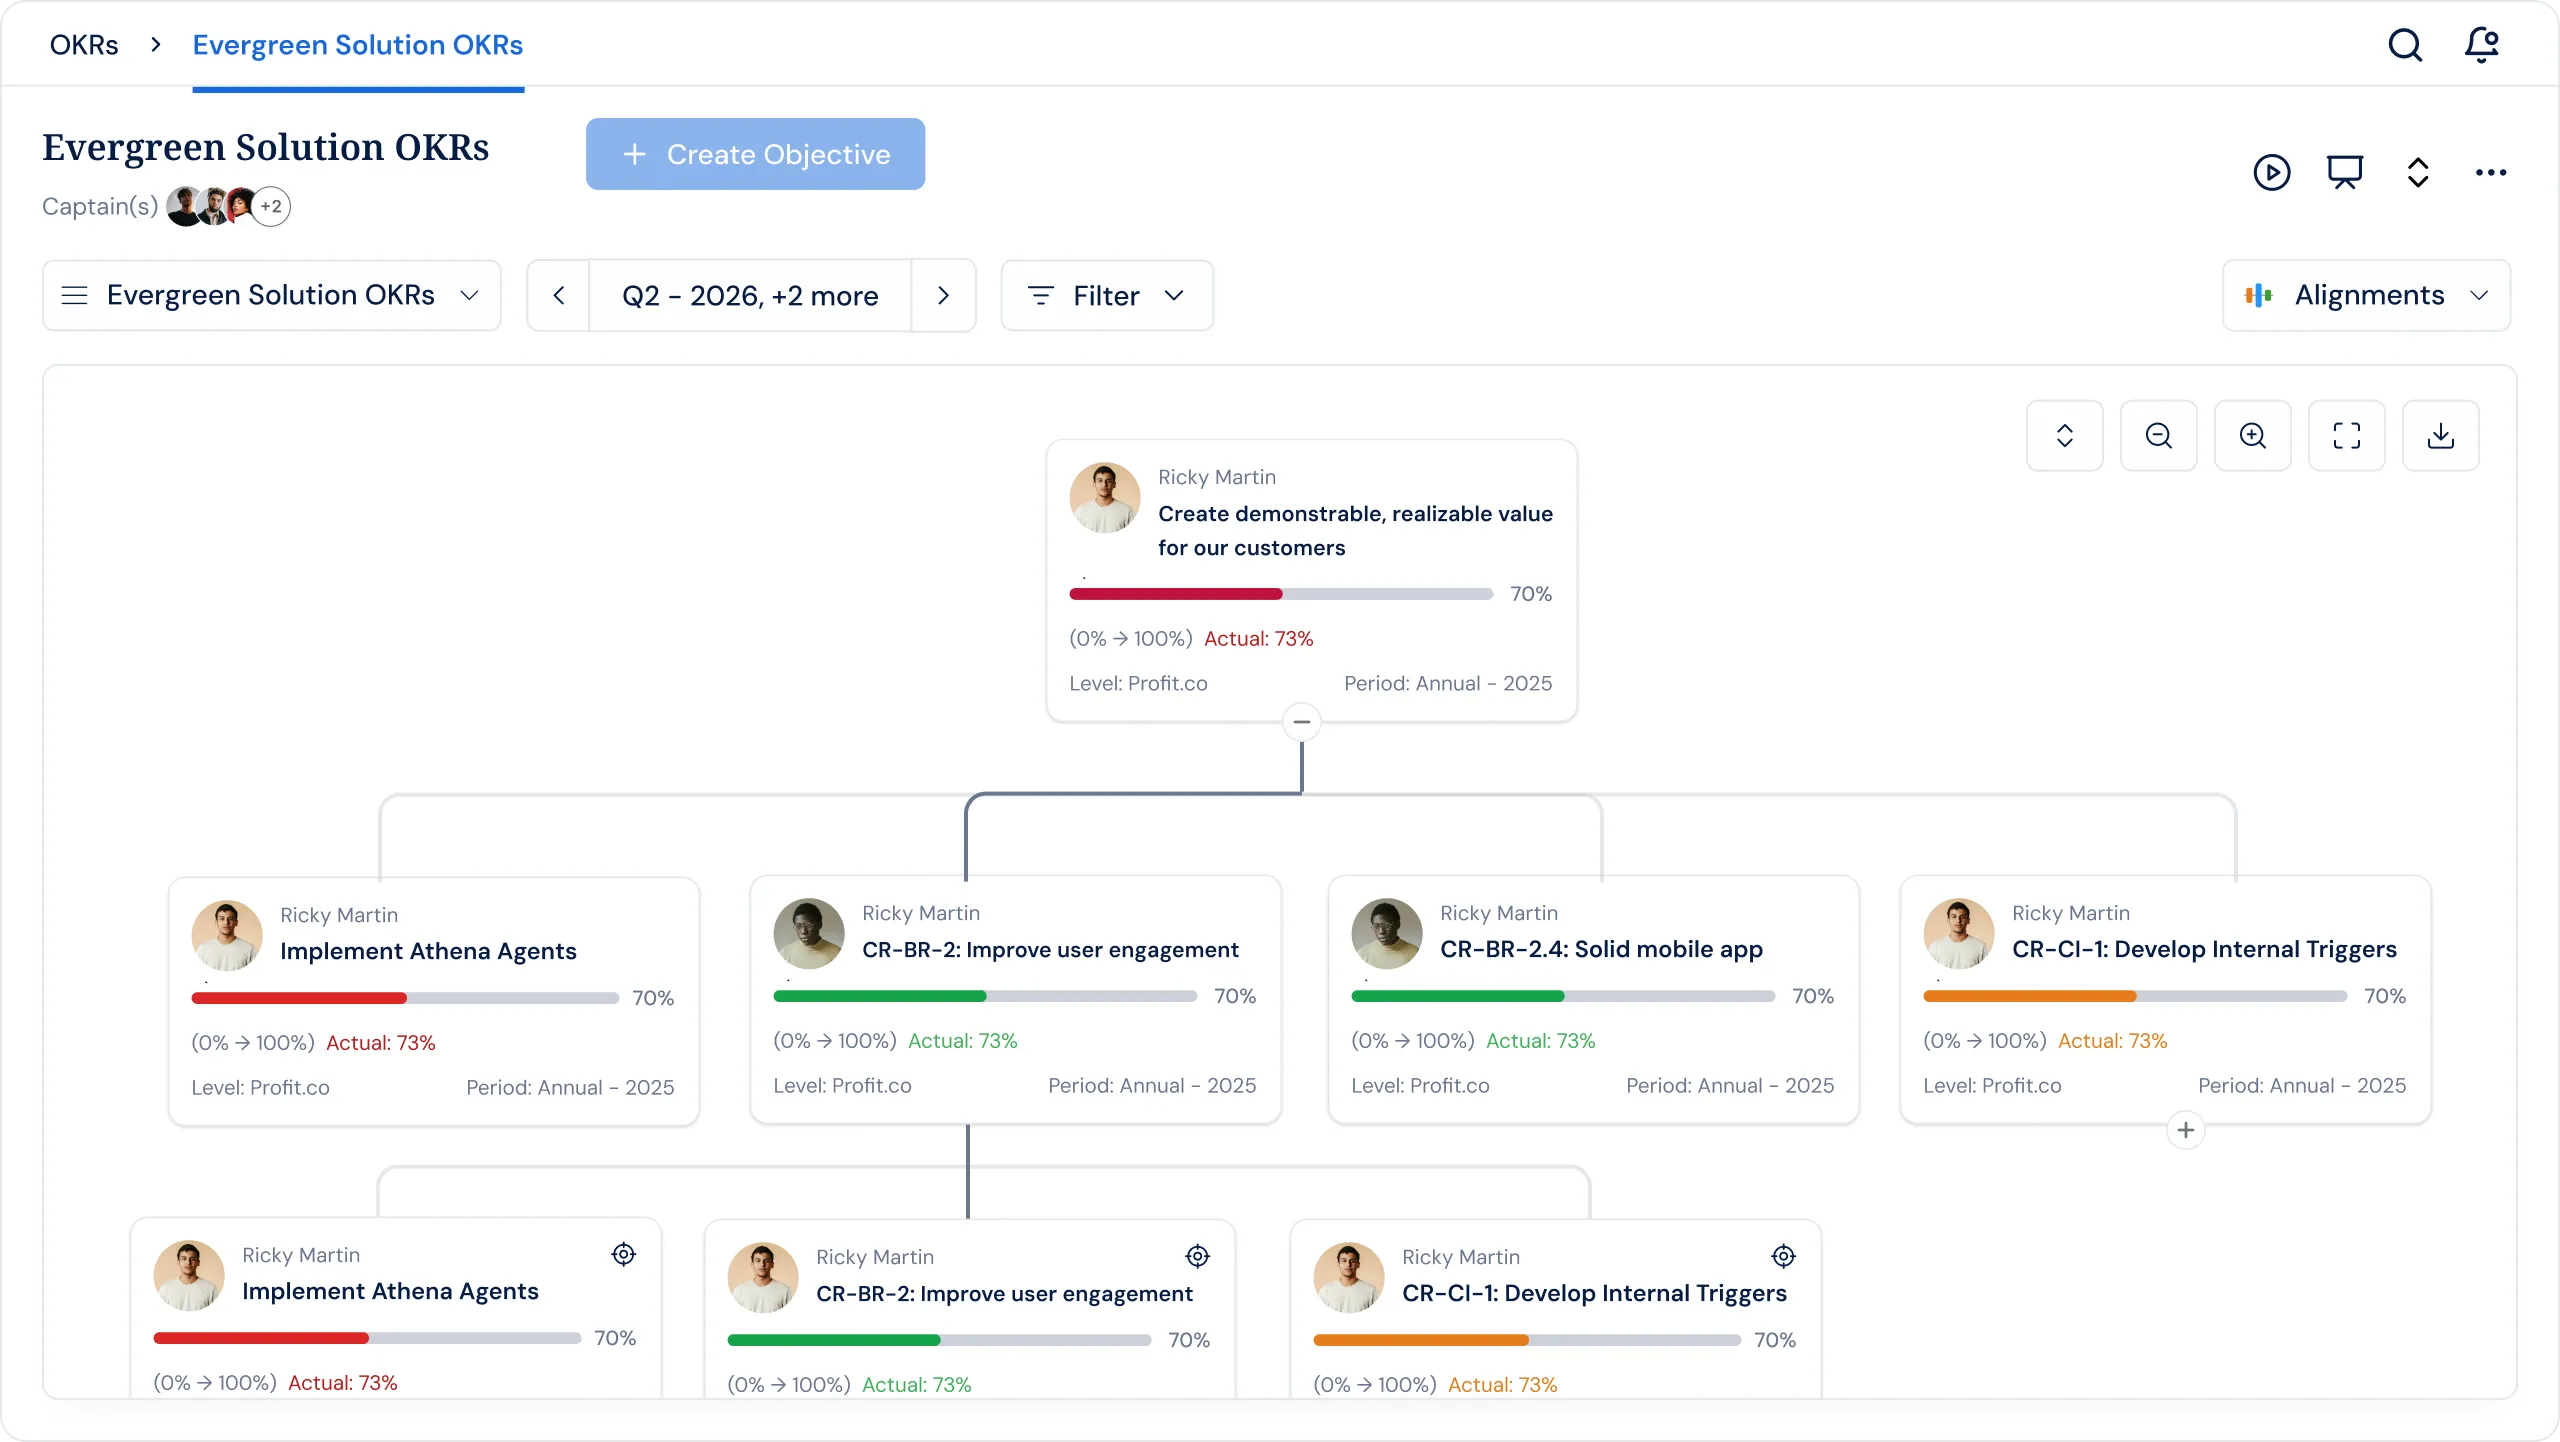Collapse children of root objective card
Viewport: 2560px width, 1442px height.
click(x=1302, y=722)
